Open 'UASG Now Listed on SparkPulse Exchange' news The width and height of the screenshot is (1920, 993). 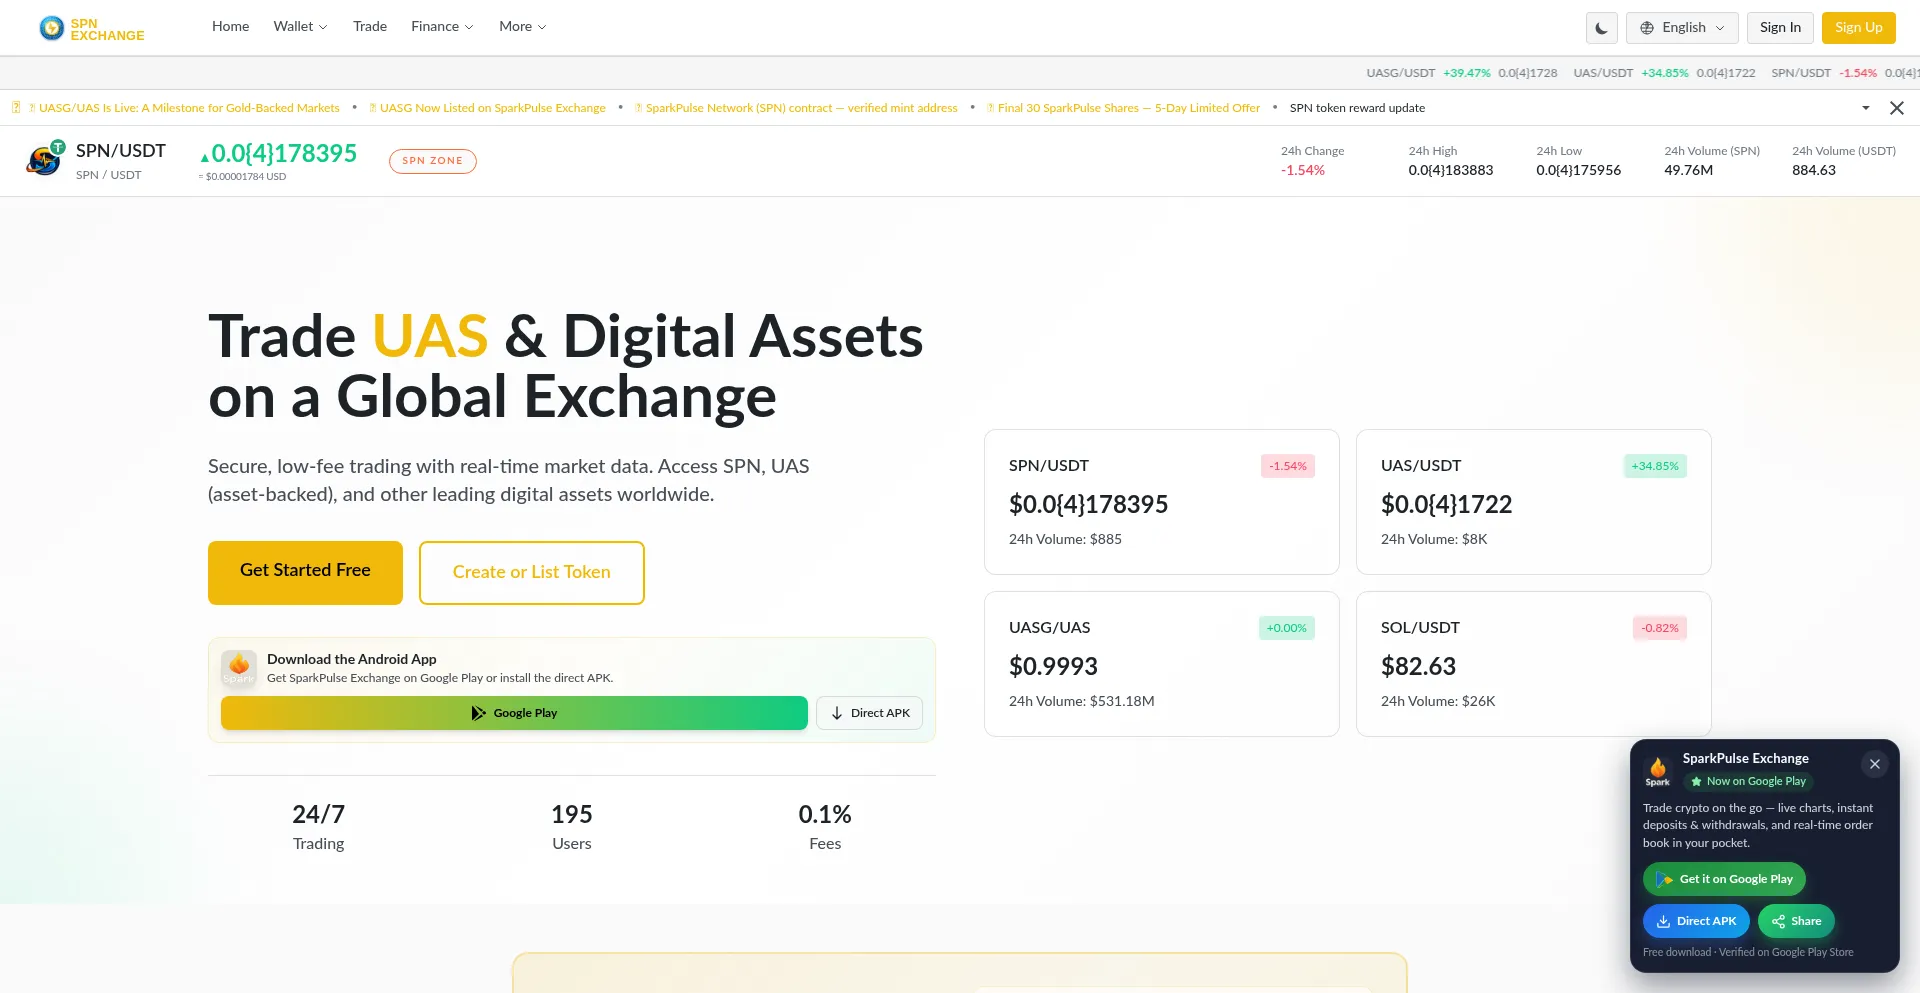[487, 108]
